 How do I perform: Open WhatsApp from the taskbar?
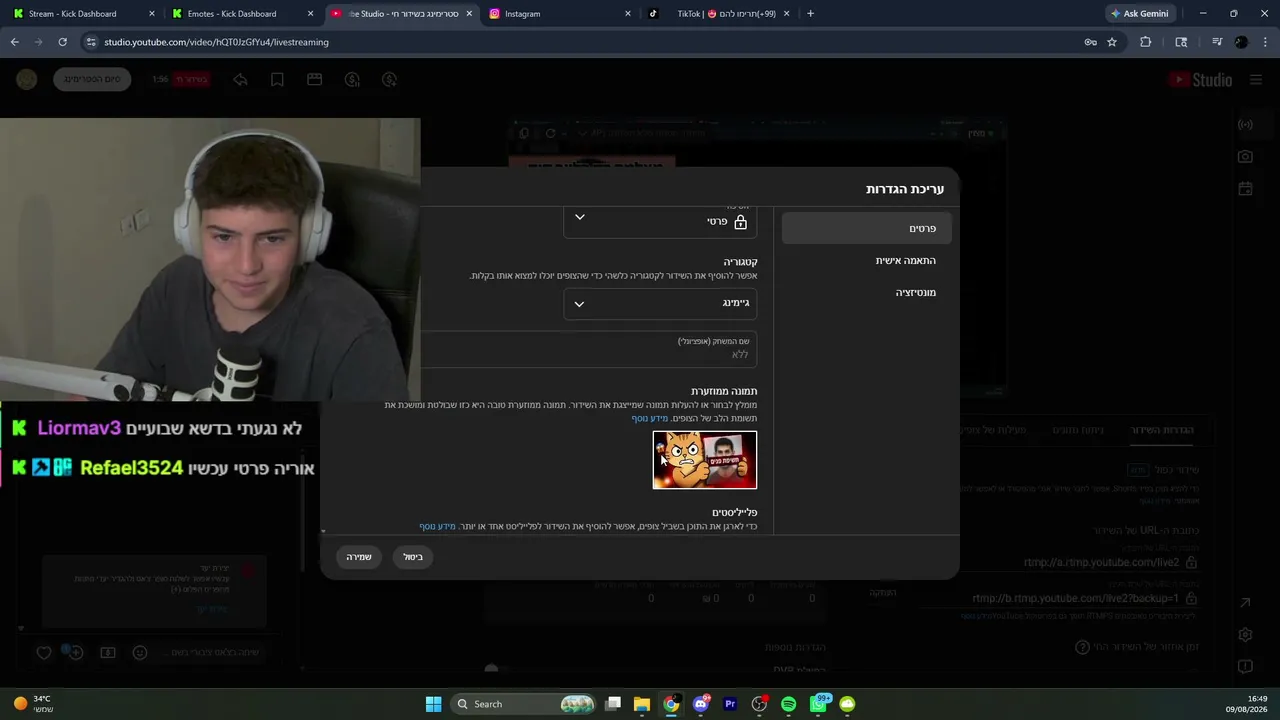pyautogui.click(x=818, y=704)
